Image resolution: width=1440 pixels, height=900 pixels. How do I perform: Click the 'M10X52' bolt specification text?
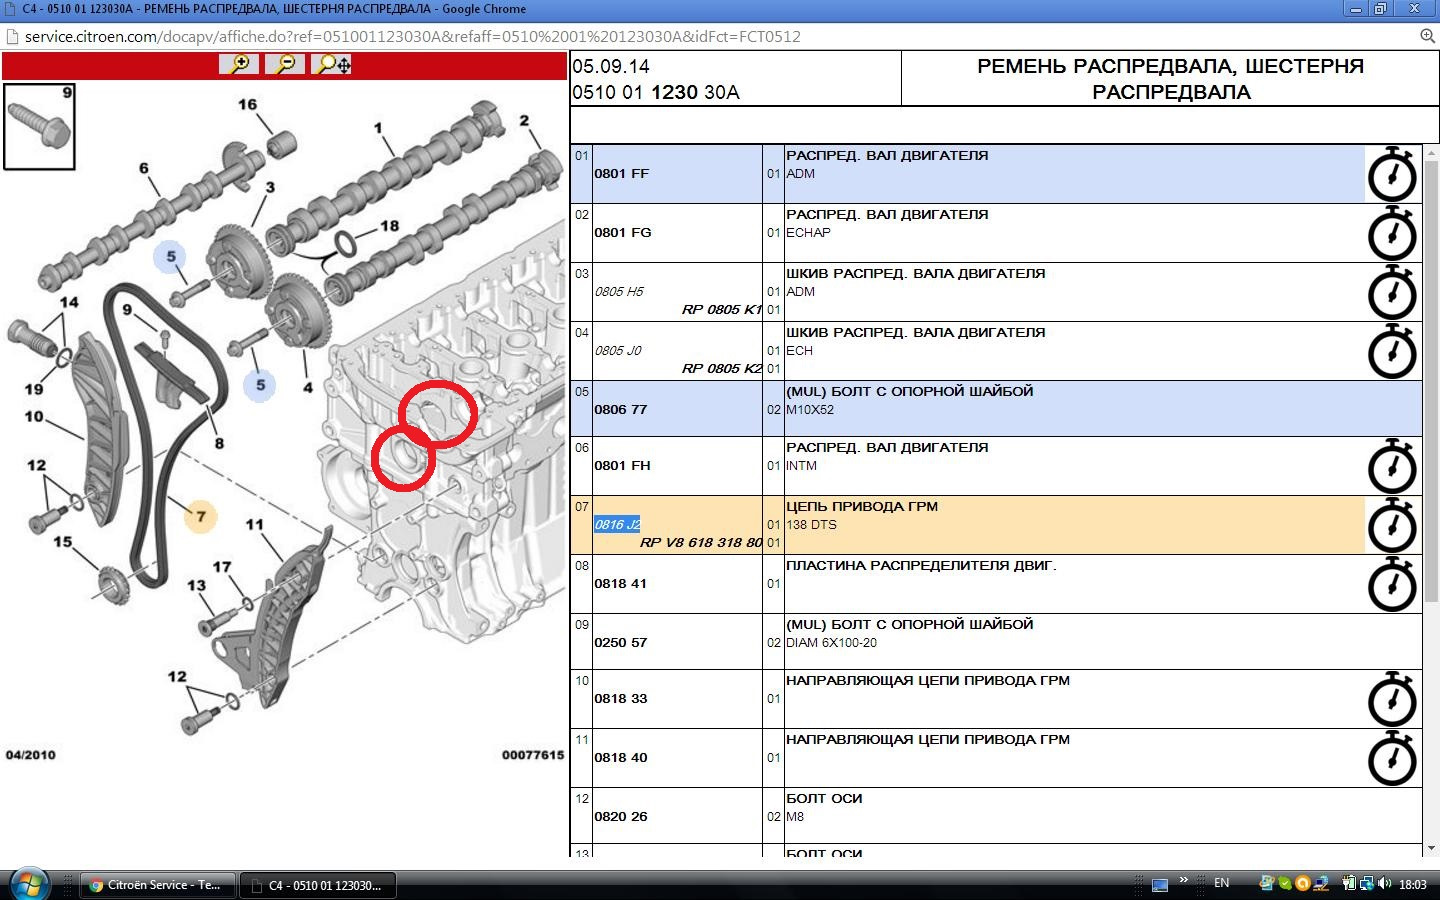[810, 410]
